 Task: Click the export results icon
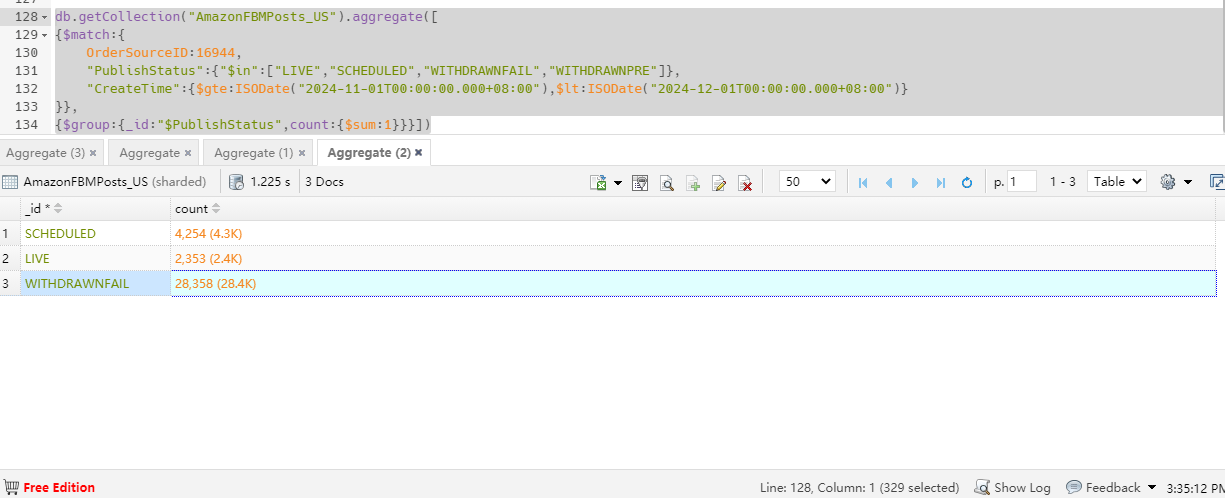coord(599,182)
